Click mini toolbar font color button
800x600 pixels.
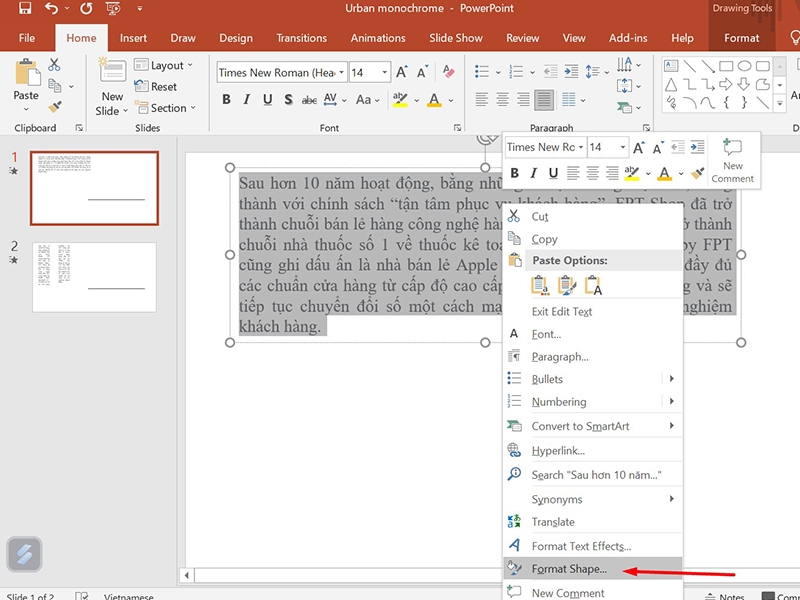coord(664,173)
